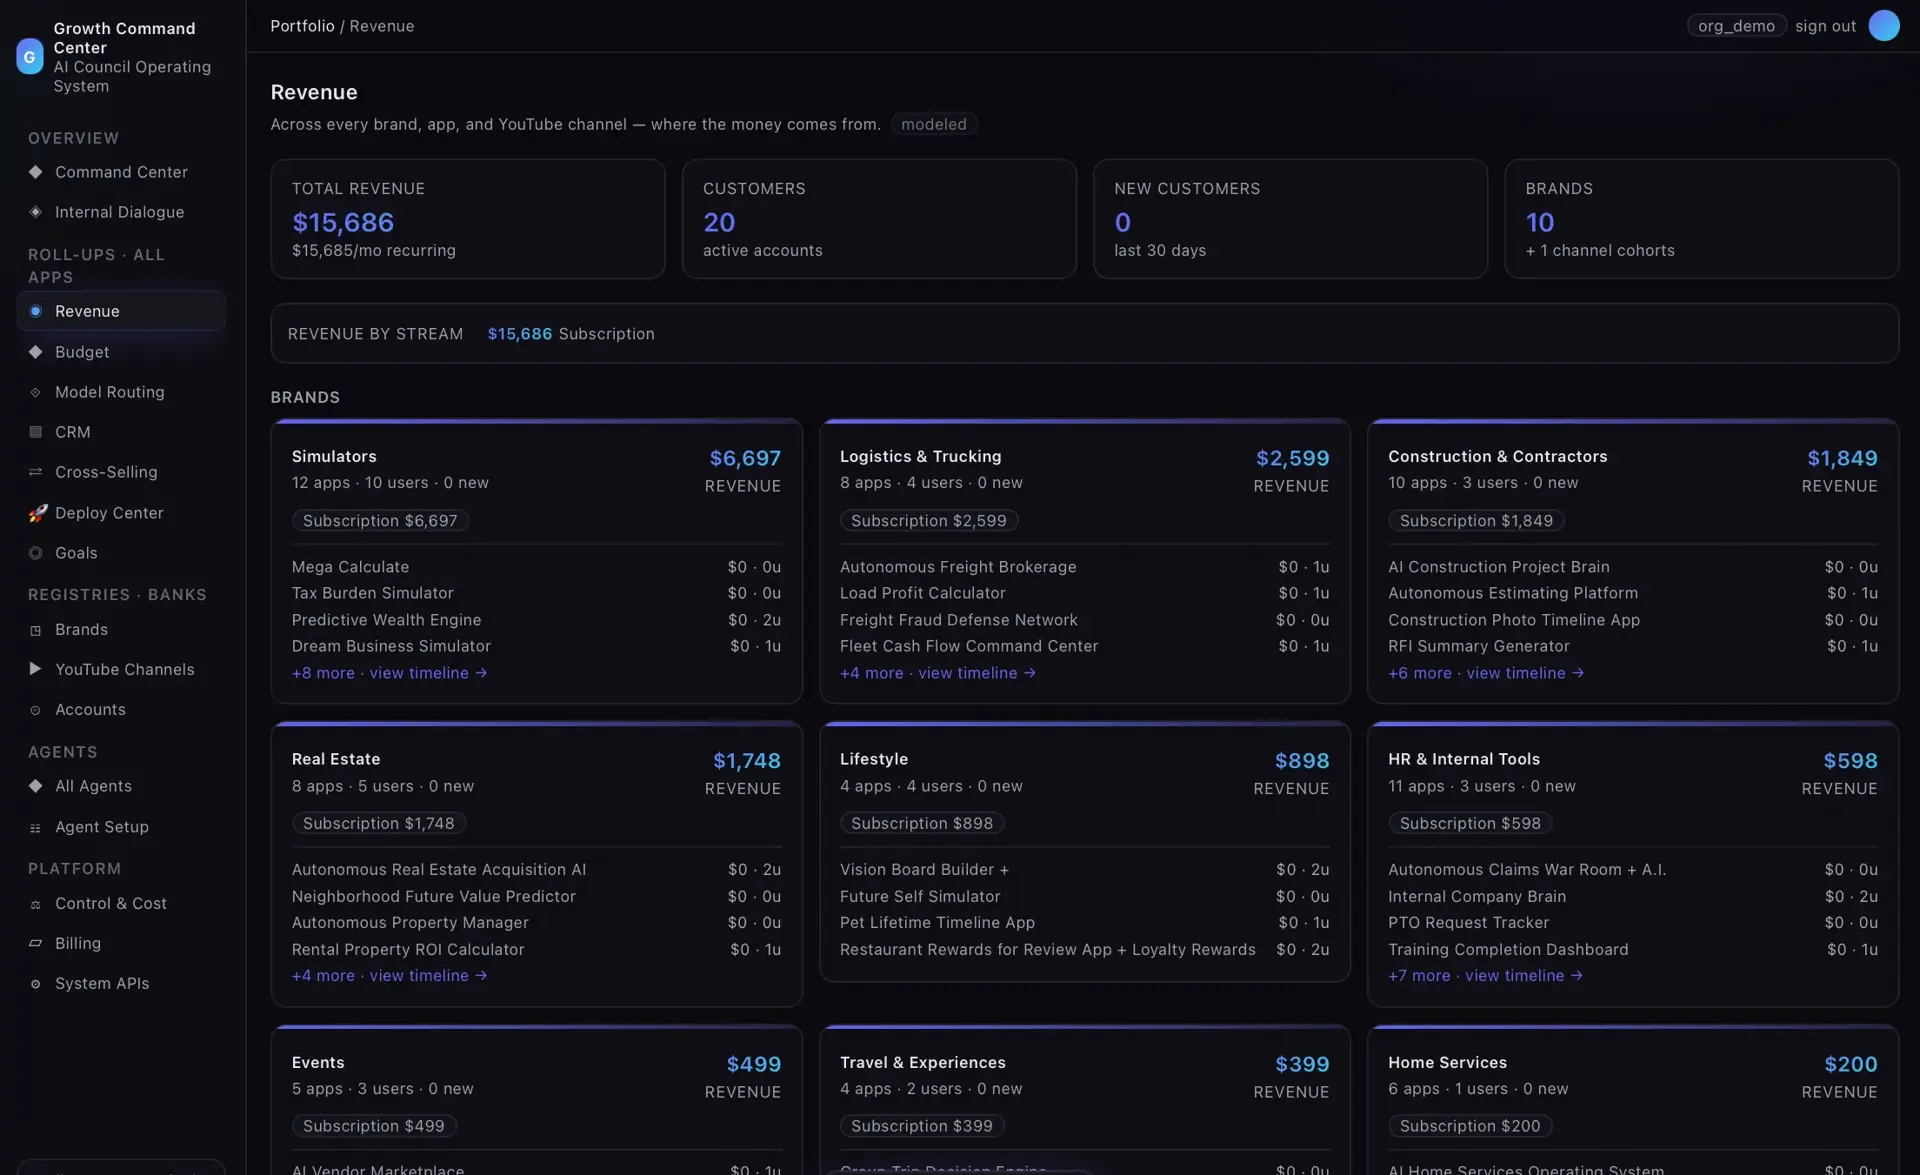Screen dimensions: 1920x1175
Task: Click the Subscription $2,599 chip
Action: tap(929, 521)
